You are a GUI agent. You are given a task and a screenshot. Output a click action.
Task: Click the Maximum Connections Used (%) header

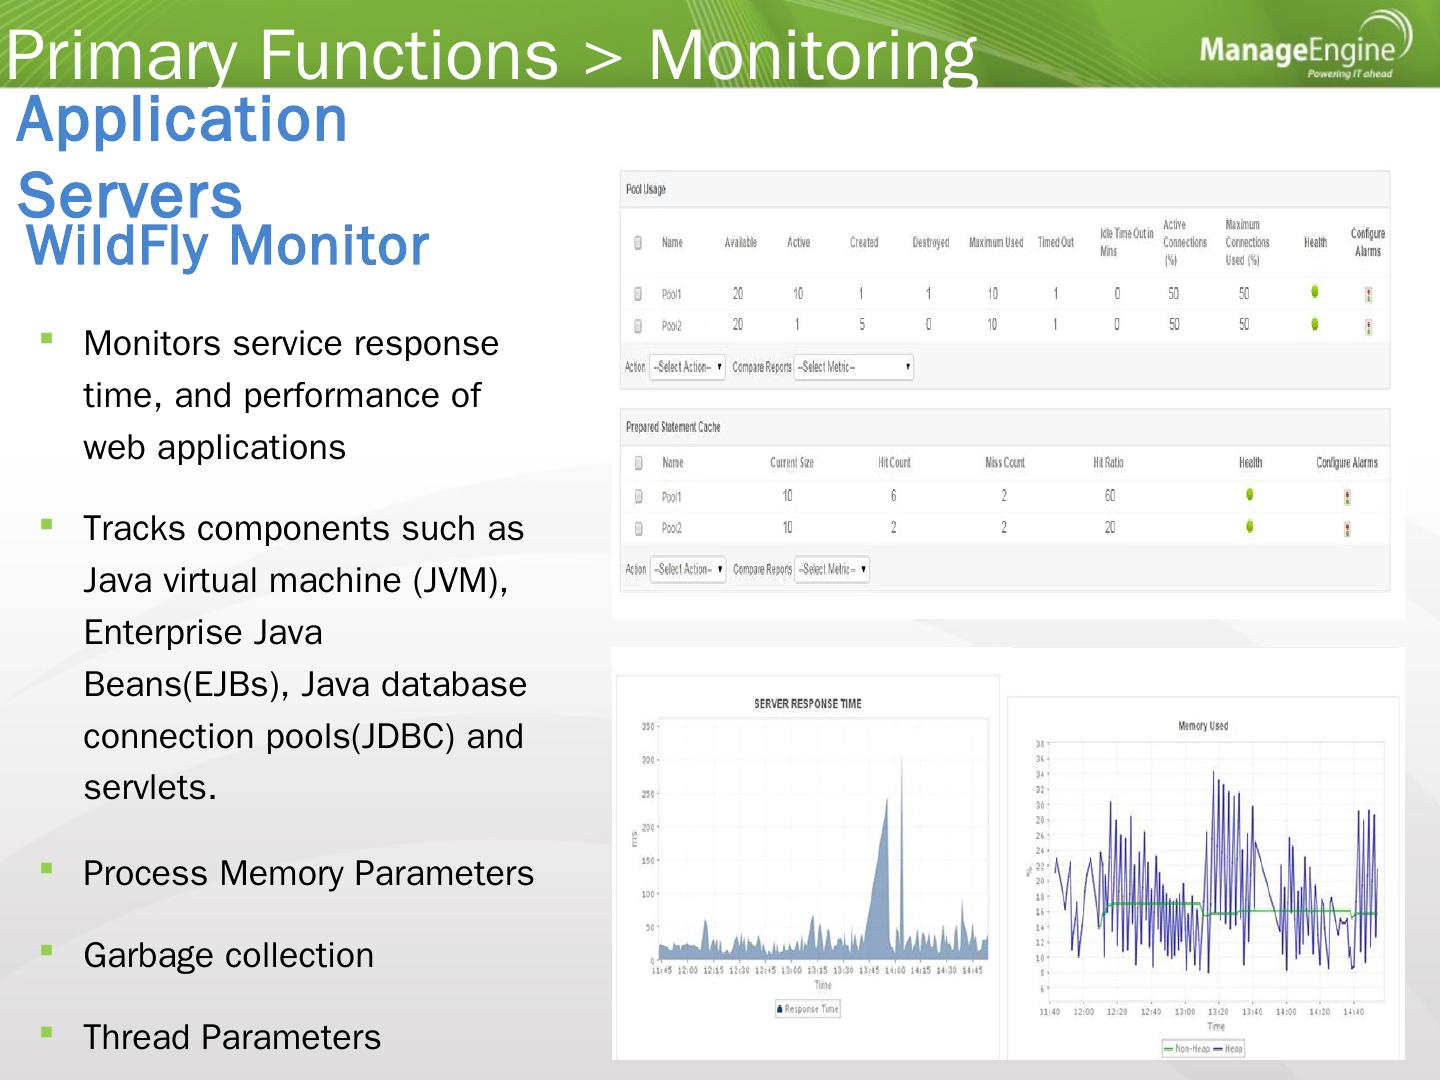coord(1247,242)
